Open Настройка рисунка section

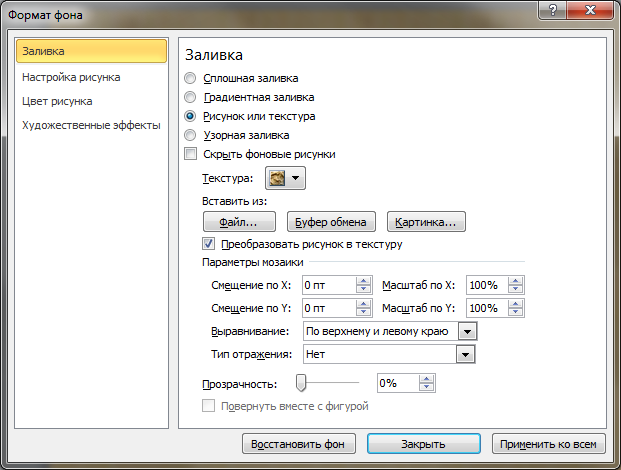click(71, 77)
